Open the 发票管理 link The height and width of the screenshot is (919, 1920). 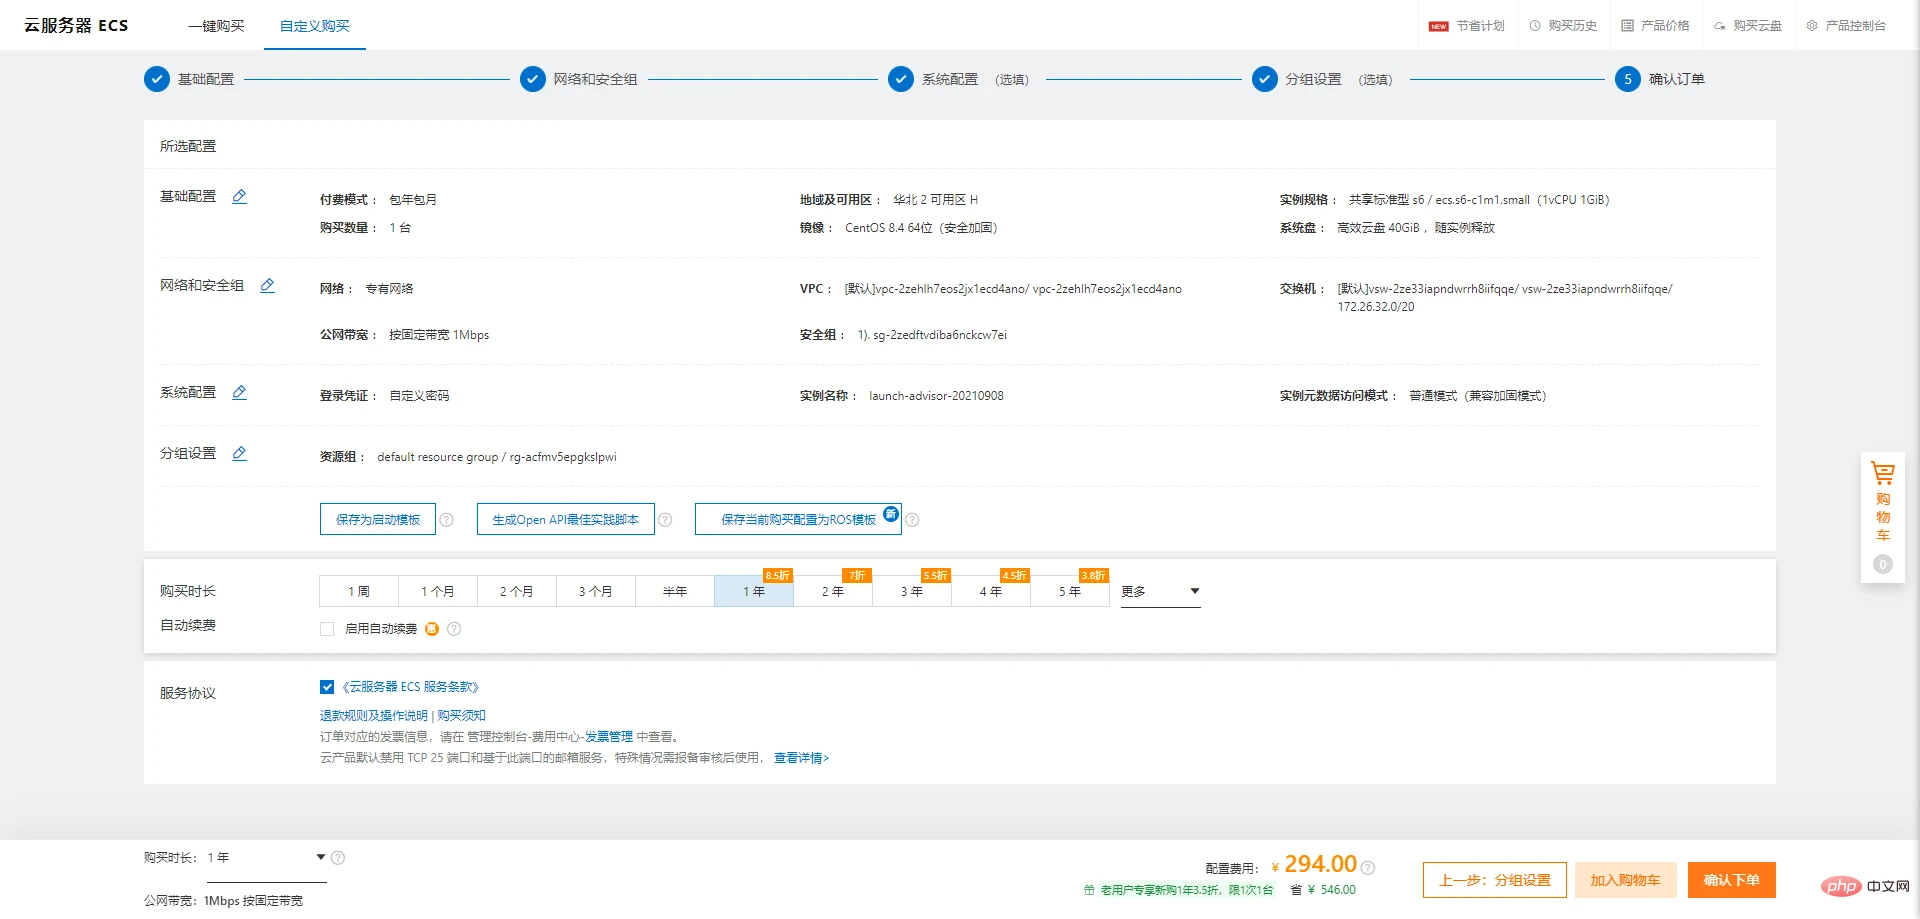click(x=609, y=737)
